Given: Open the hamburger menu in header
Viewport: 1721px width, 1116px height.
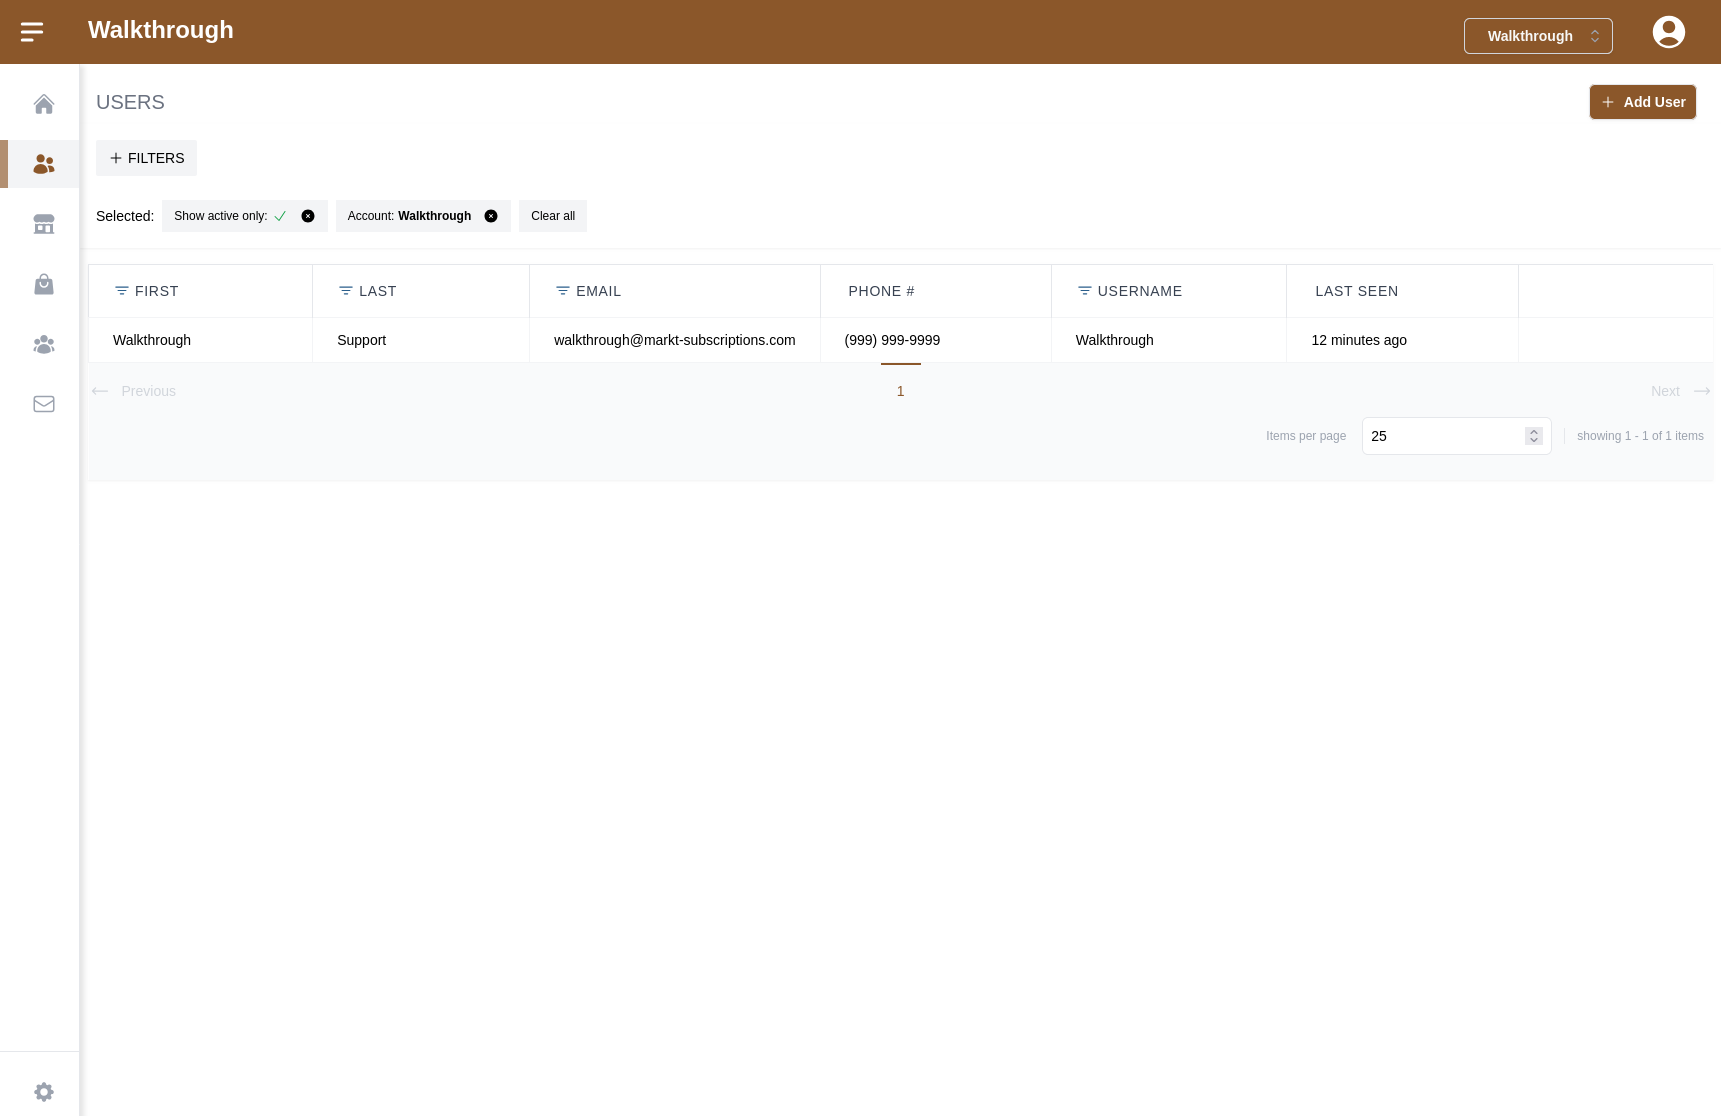Looking at the screenshot, I should (x=32, y=32).
